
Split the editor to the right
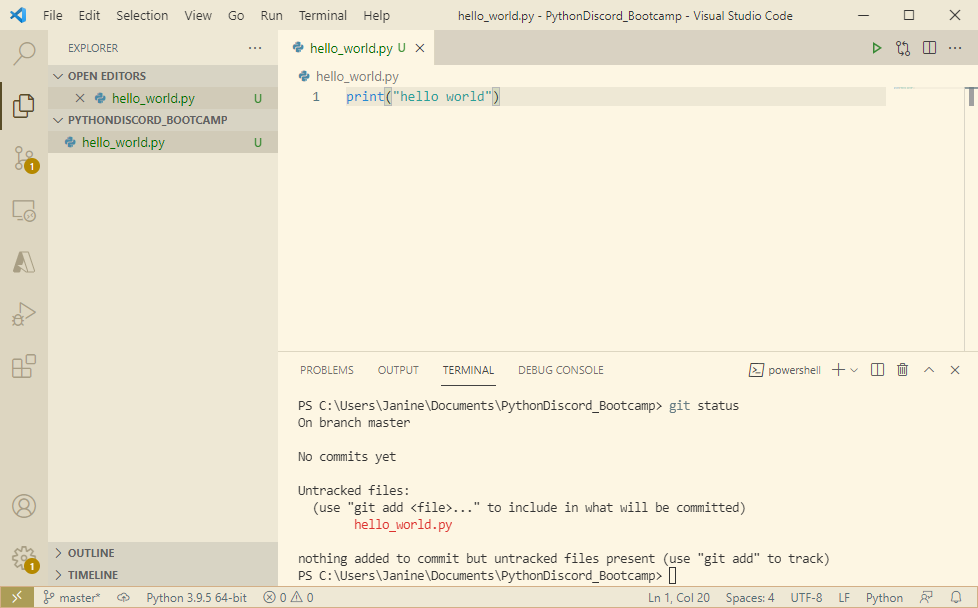(929, 48)
